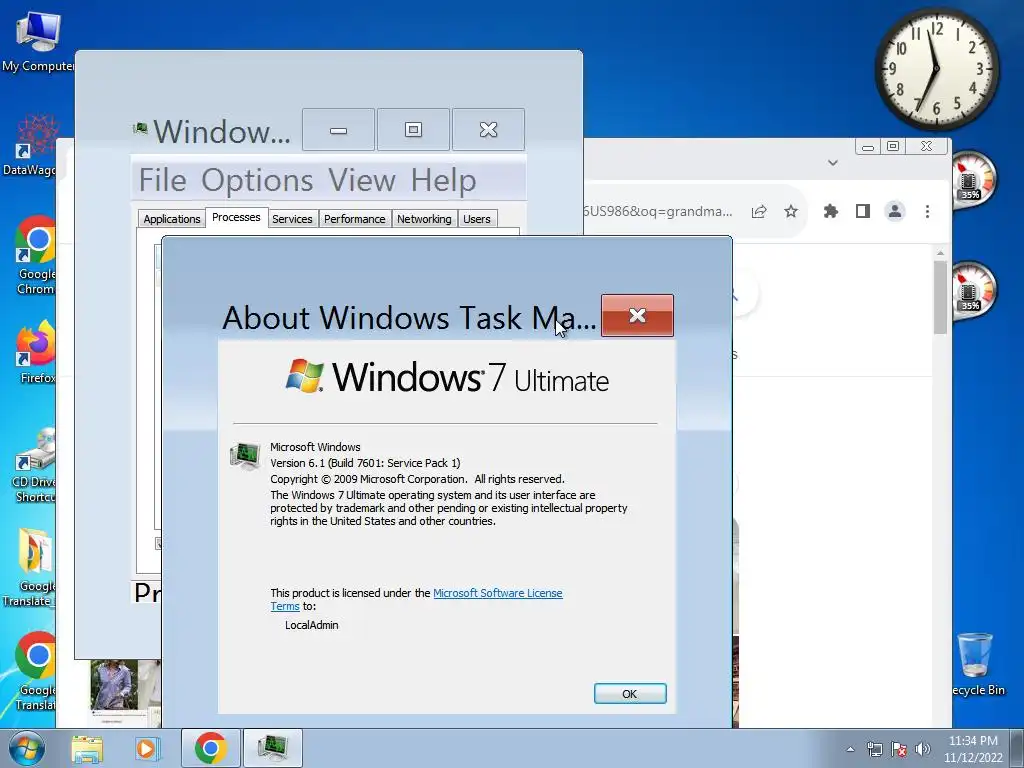The width and height of the screenshot is (1024, 768).
Task: Switch to the Networking tab
Action: (x=424, y=219)
